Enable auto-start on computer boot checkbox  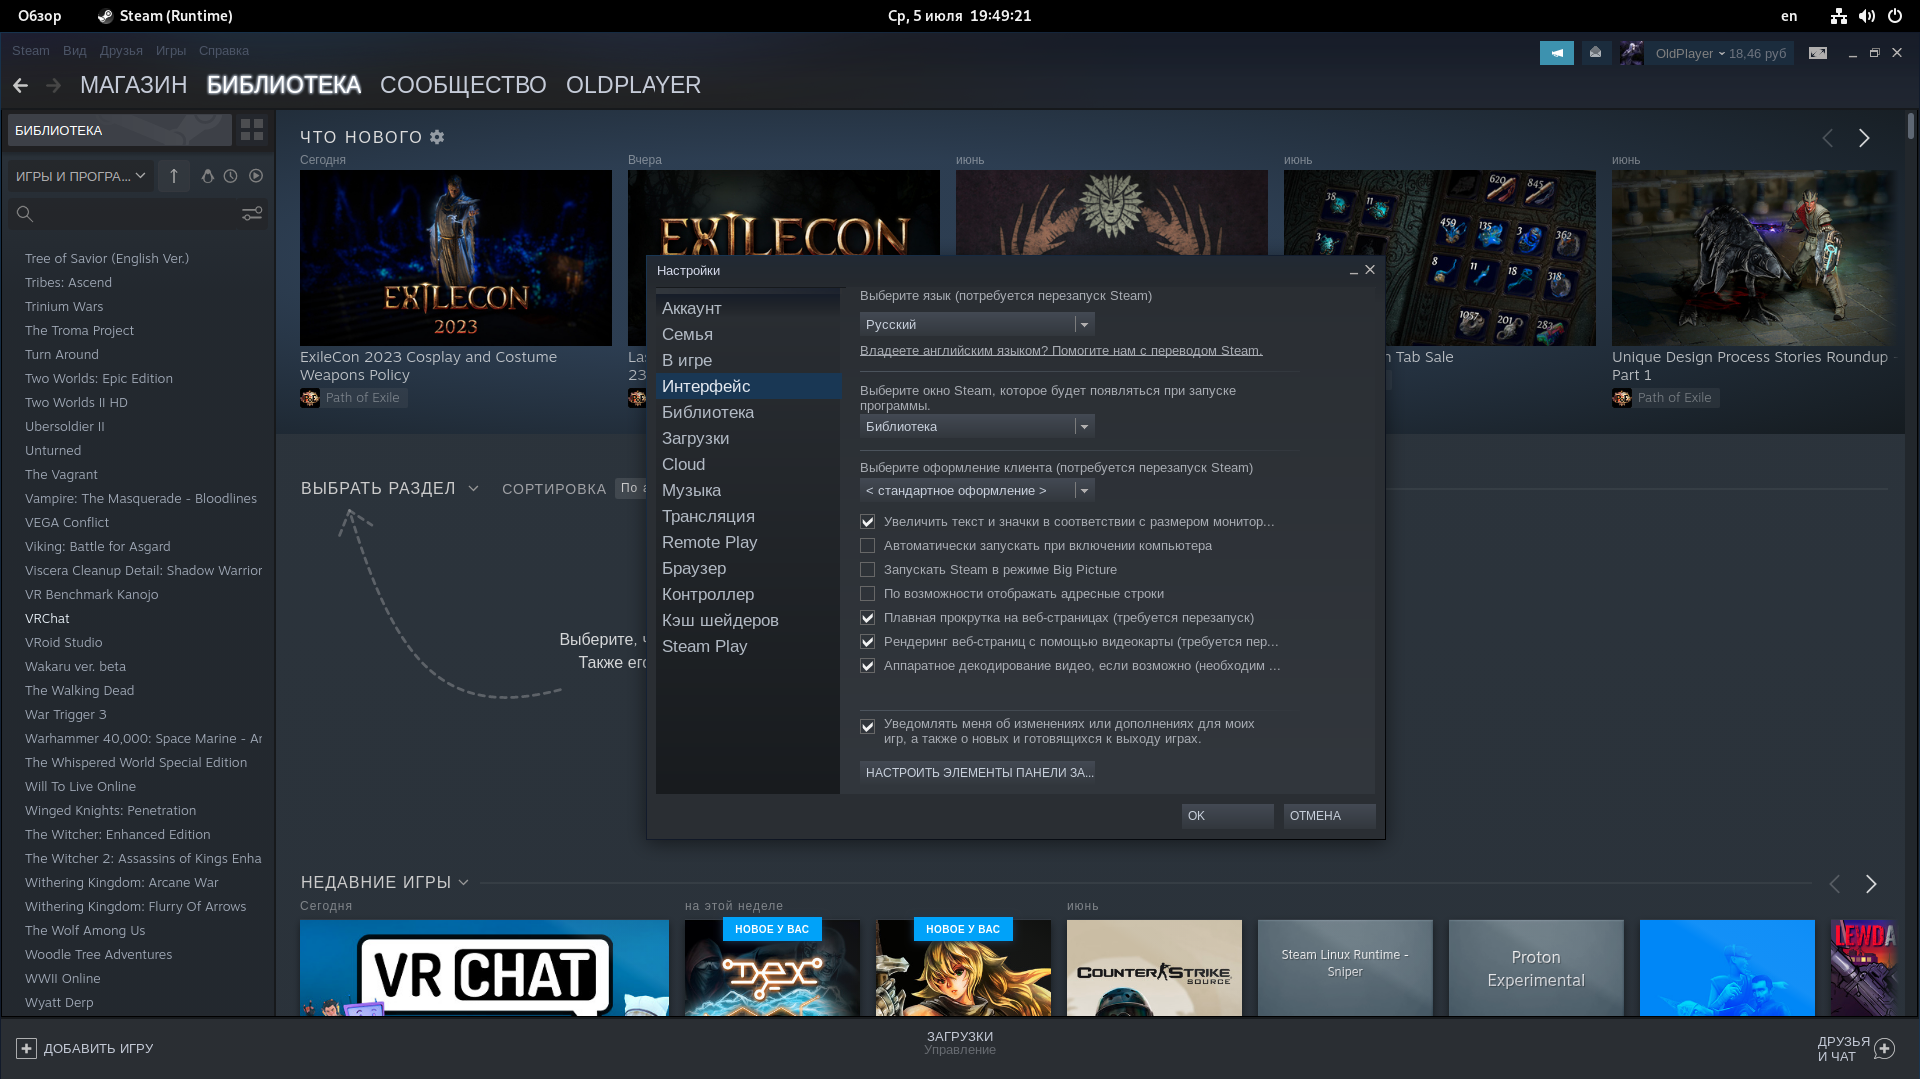(867, 546)
